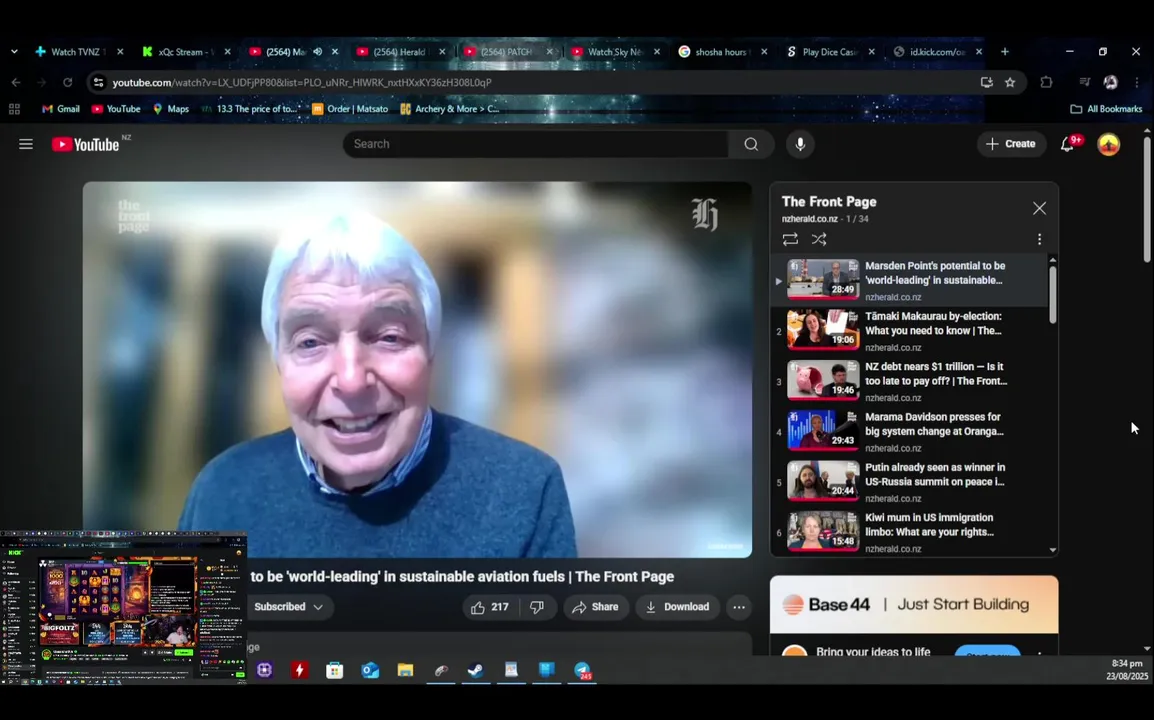
Task: Close The Front Page playlist panel
Action: click(x=1038, y=208)
